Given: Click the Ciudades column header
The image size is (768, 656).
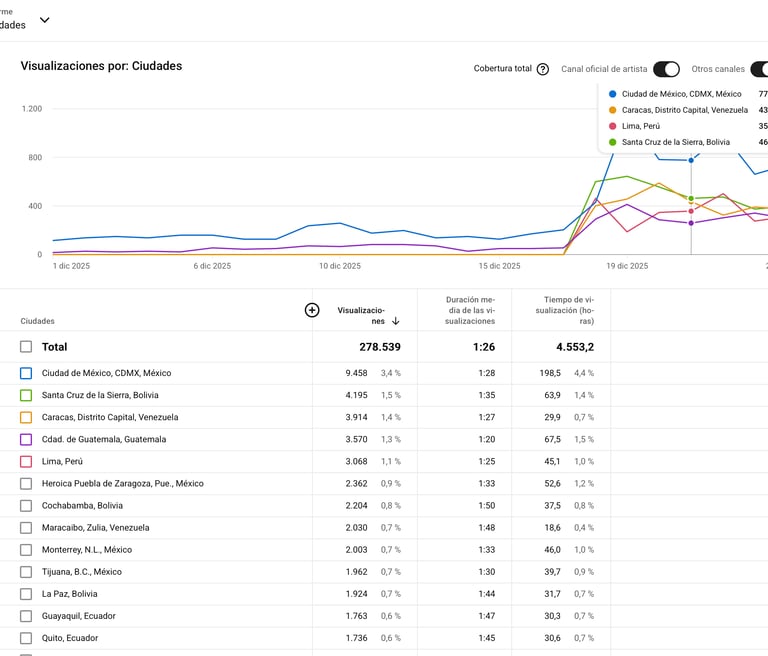Looking at the screenshot, I should 38,321.
